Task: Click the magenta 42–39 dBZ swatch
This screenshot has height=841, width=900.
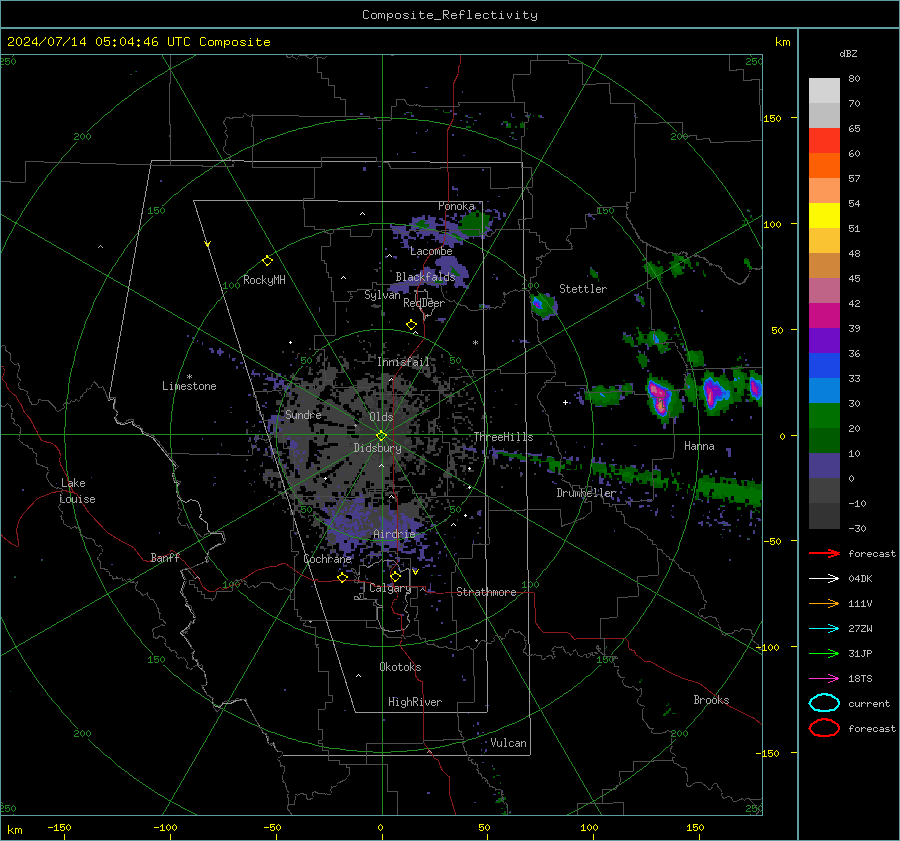Action: tap(824, 316)
